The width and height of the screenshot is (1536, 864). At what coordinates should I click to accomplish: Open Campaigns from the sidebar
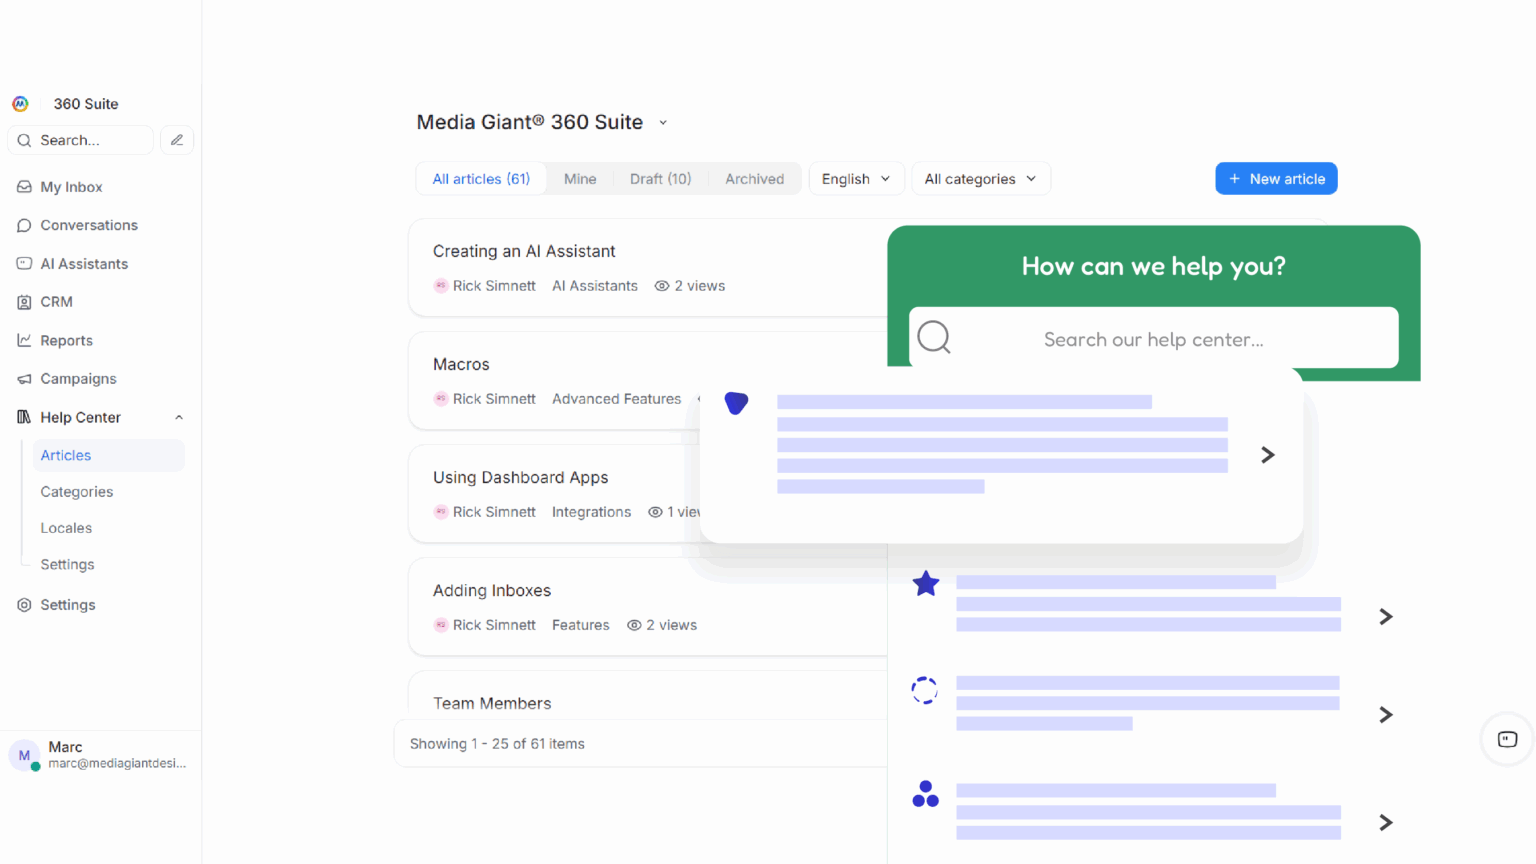pyautogui.click(x=78, y=379)
